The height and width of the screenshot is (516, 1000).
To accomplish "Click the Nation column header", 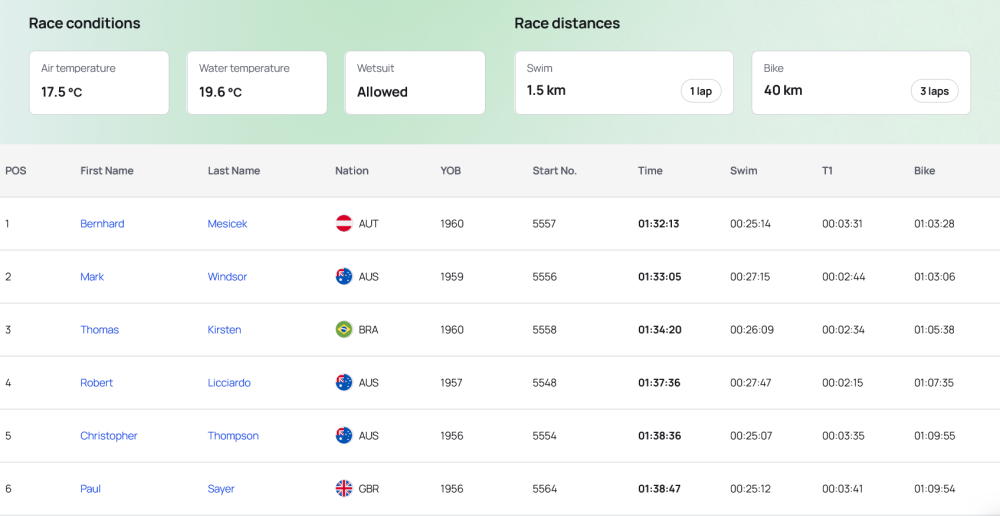I will [x=352, y=171].
